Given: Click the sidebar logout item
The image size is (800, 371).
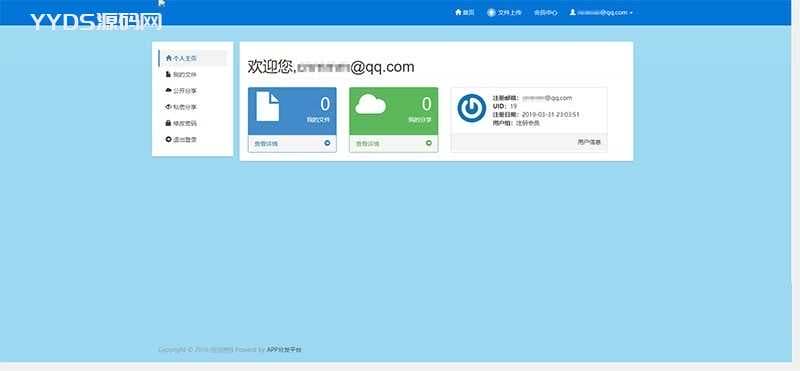Looking at the screenshot, I should click(x=193, y=139).
